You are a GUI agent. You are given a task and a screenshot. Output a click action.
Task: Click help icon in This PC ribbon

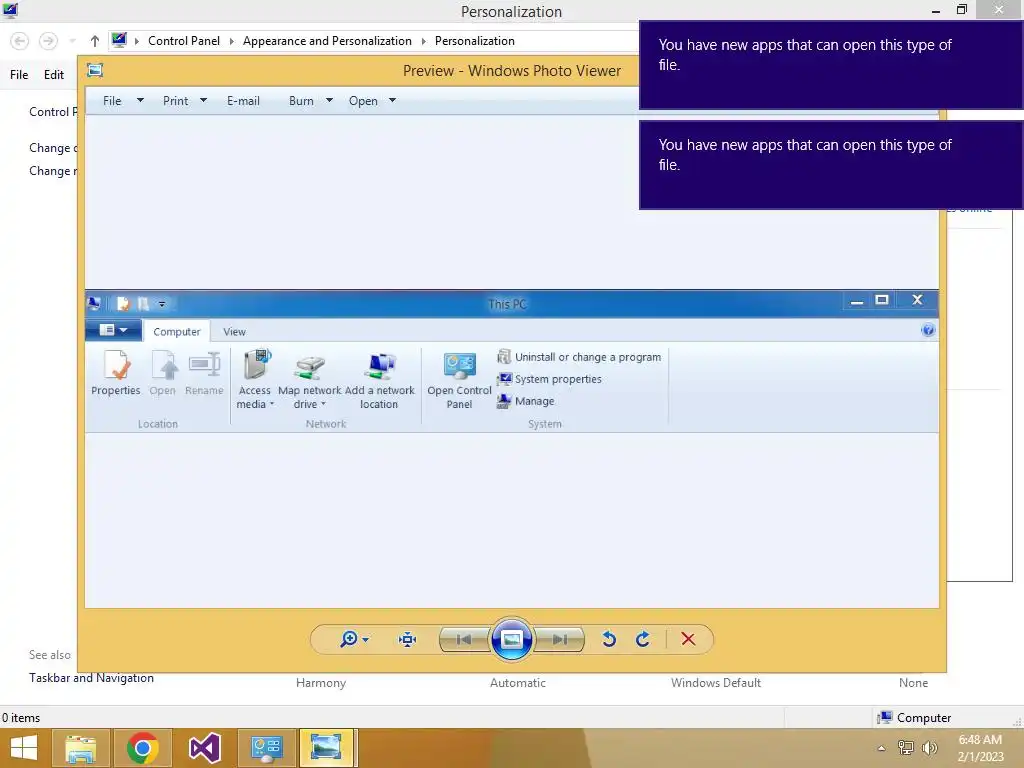928,330
